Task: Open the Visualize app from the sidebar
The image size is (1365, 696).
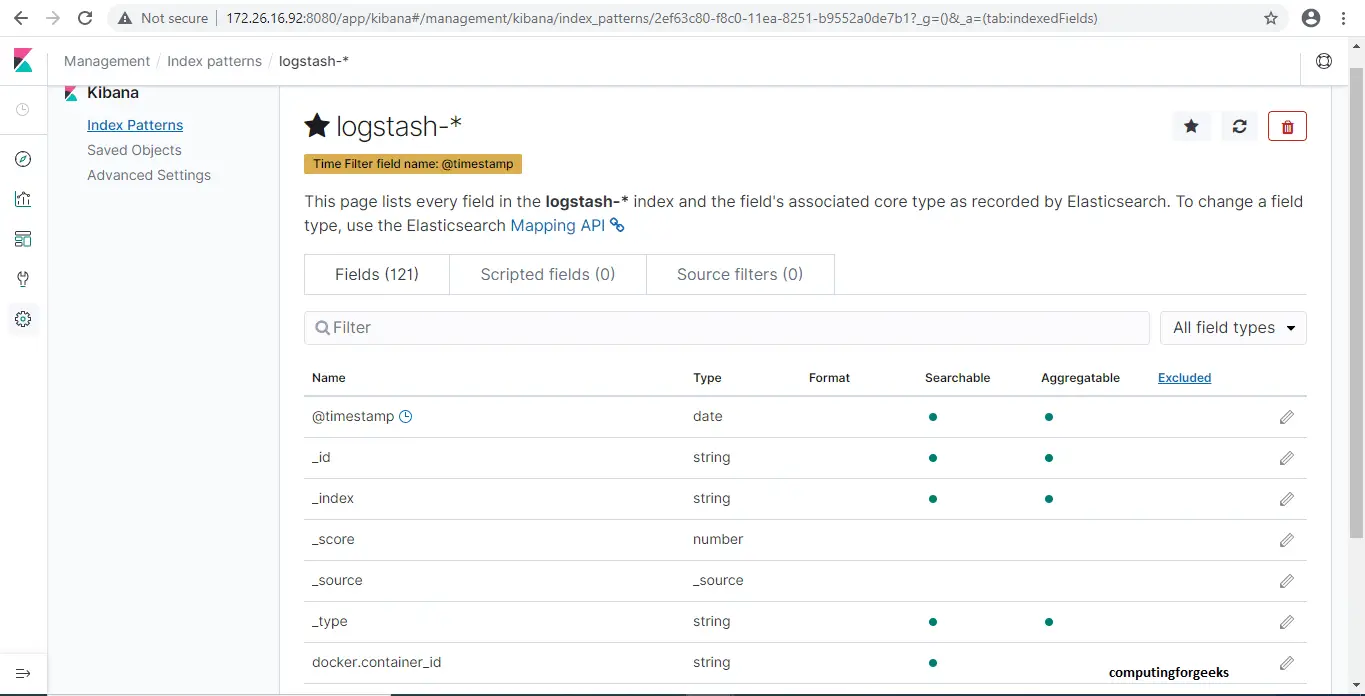Action: (23, 199)
